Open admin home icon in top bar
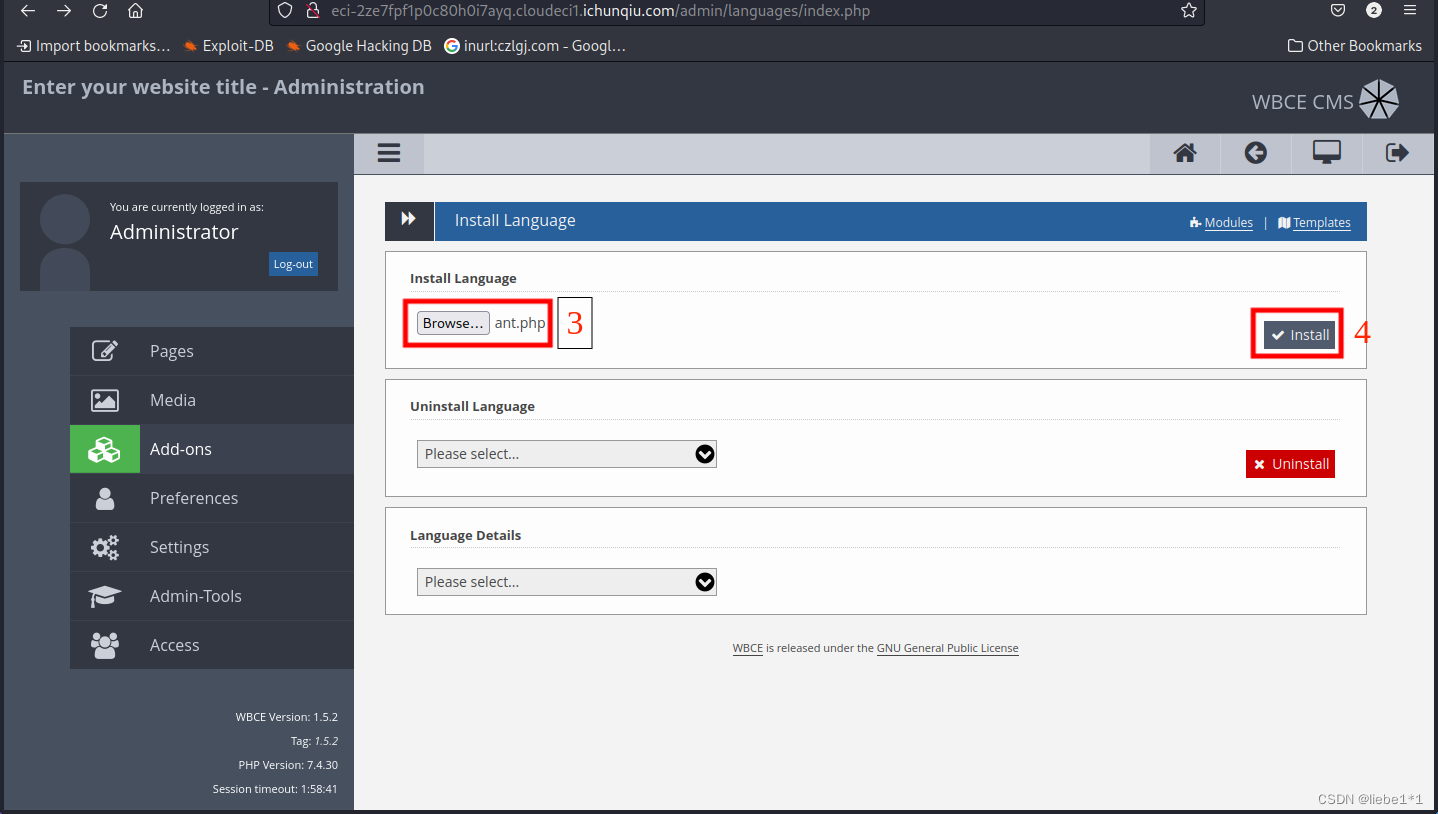 coord(1185,153)
